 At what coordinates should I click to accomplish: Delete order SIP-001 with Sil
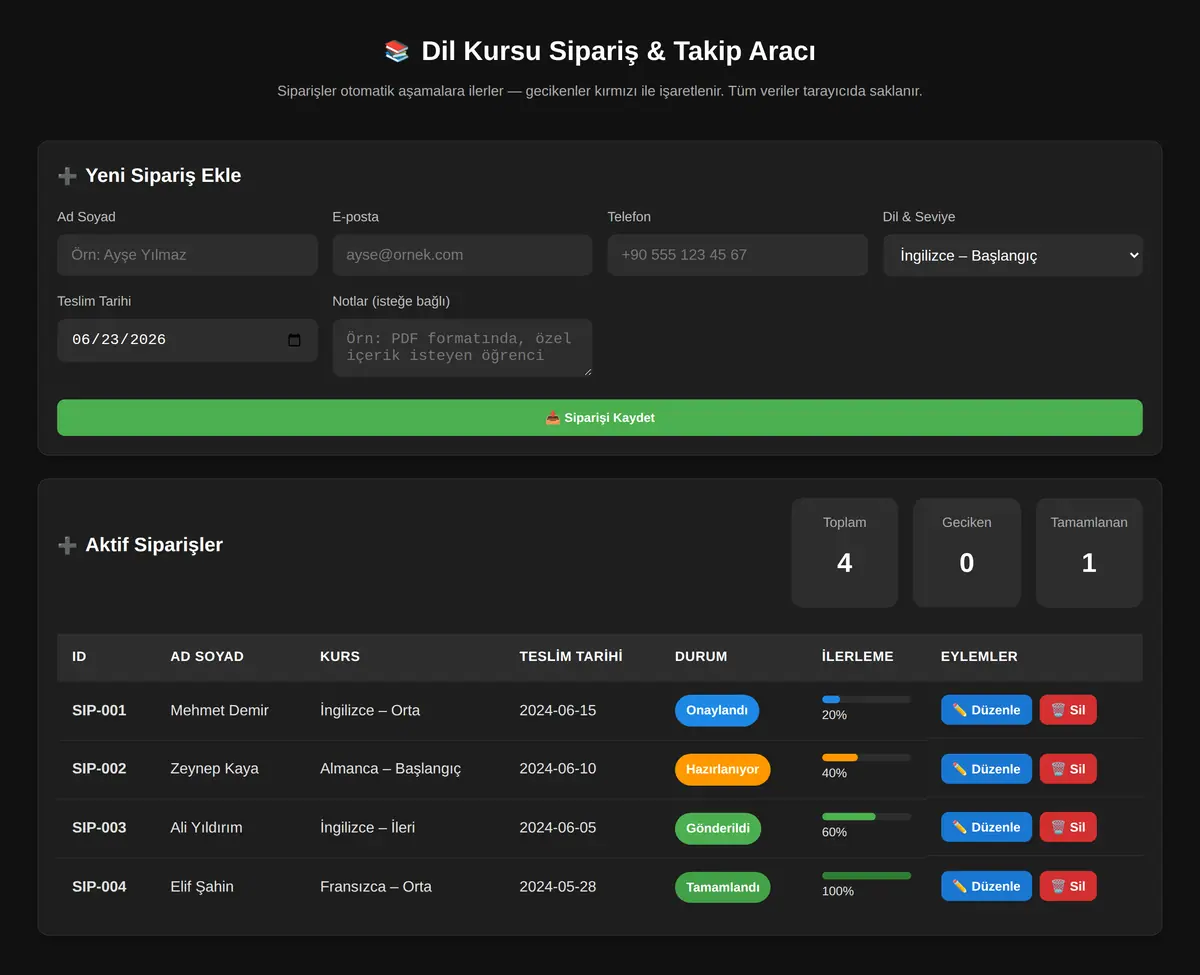[1068, 710]
